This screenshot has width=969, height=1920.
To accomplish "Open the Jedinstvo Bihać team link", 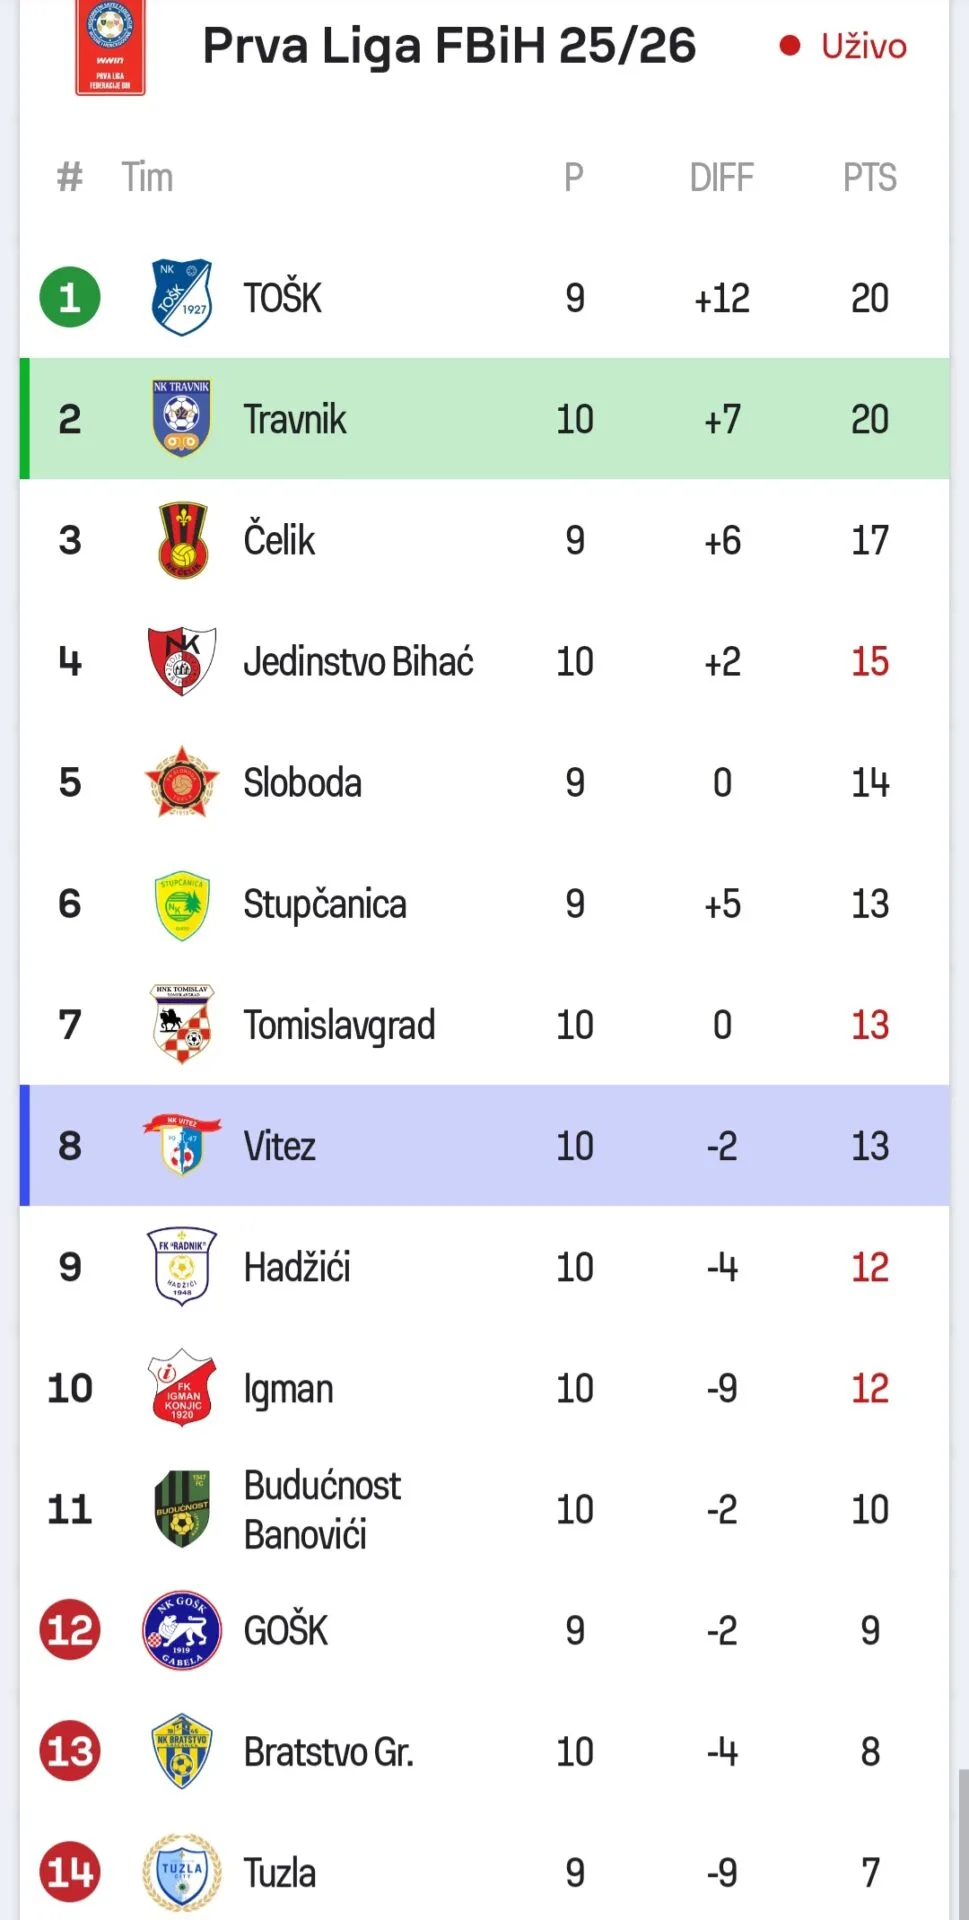I will pos(358,662).
